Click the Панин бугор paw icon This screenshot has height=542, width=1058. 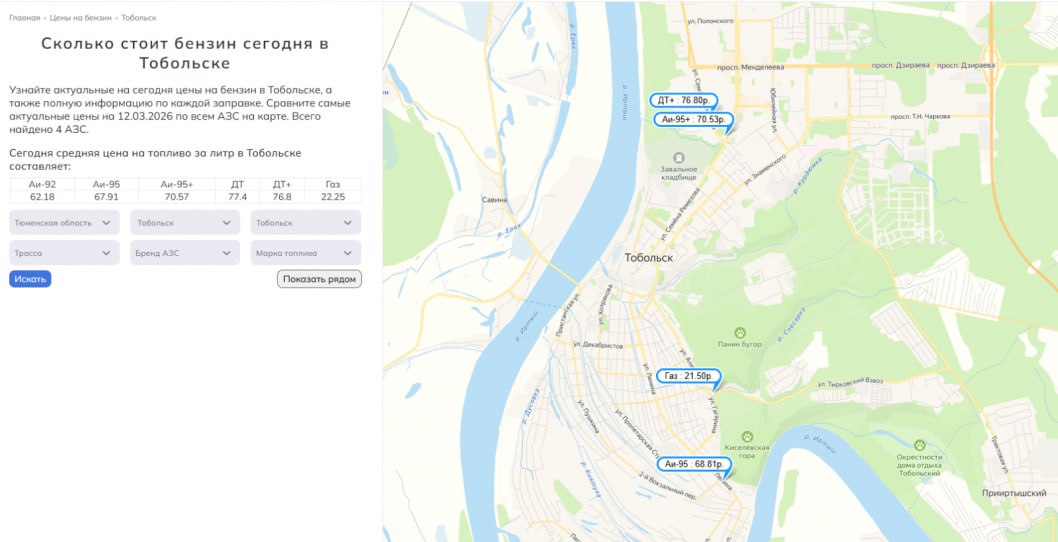[740, 333]
